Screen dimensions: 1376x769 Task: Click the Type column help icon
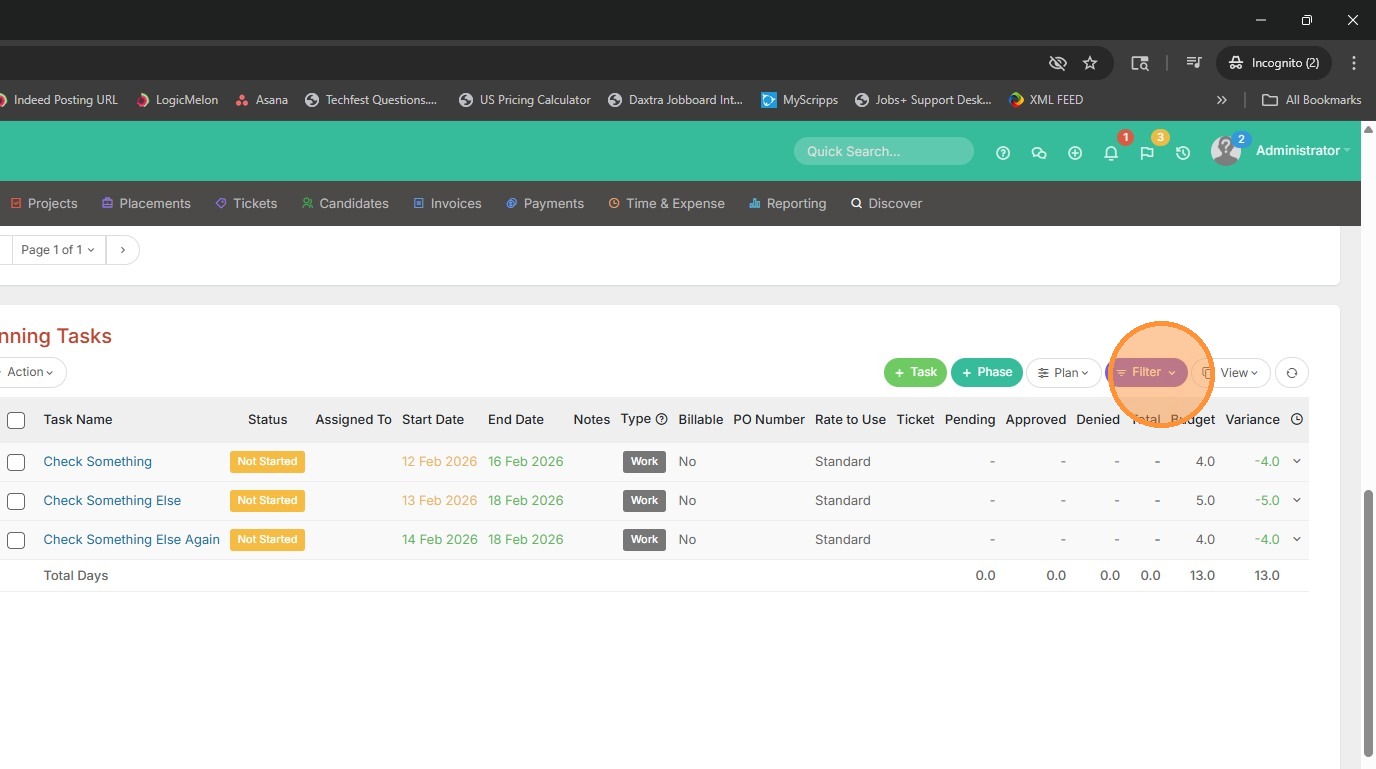[x=661, y=420]
